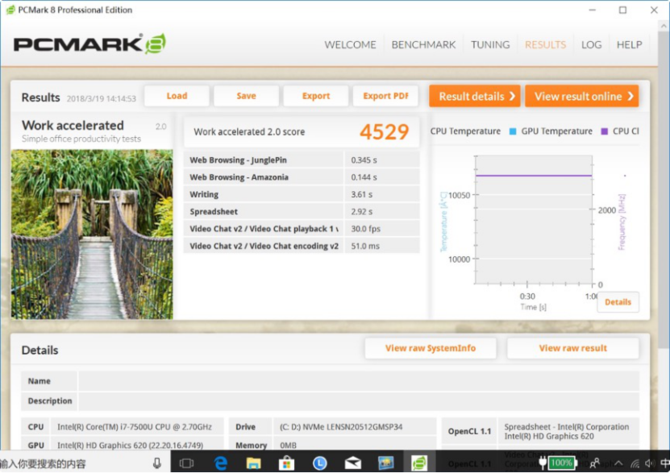670x473 pixels.
Task: Click the volume speaker tray icon
Action: pyautogui.click(x=650, y=463)
